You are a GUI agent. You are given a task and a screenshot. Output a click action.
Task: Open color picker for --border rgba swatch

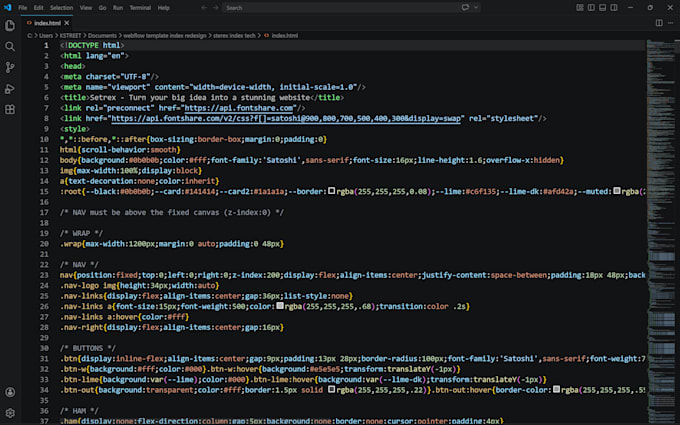click(x=331, y=190)
